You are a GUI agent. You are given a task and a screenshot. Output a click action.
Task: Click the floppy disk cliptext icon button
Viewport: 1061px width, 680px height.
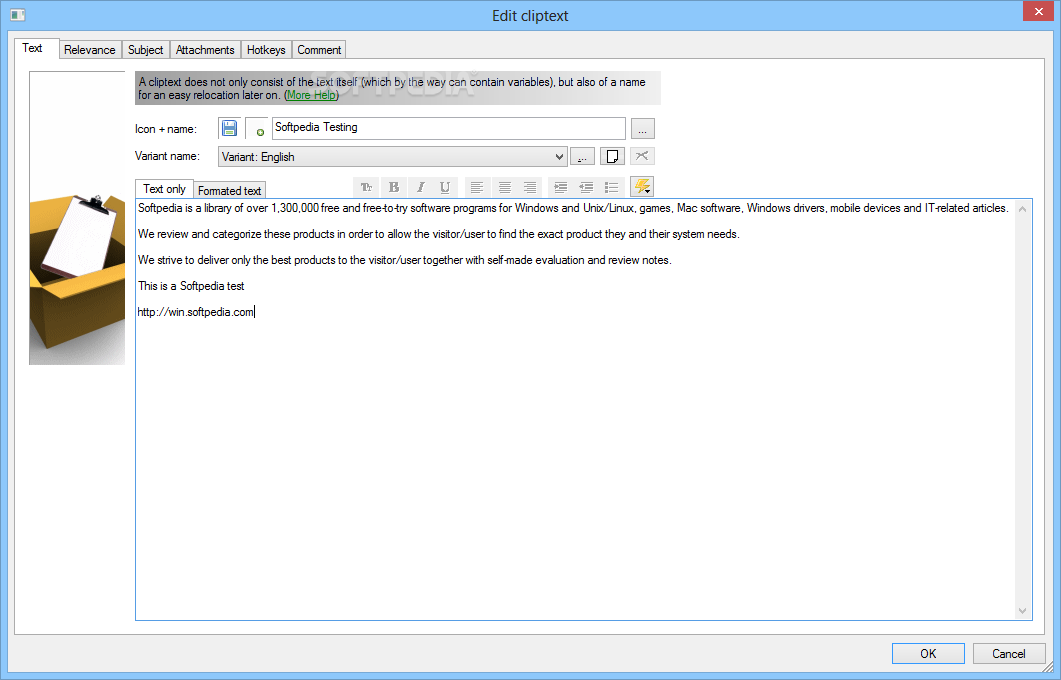229,128
